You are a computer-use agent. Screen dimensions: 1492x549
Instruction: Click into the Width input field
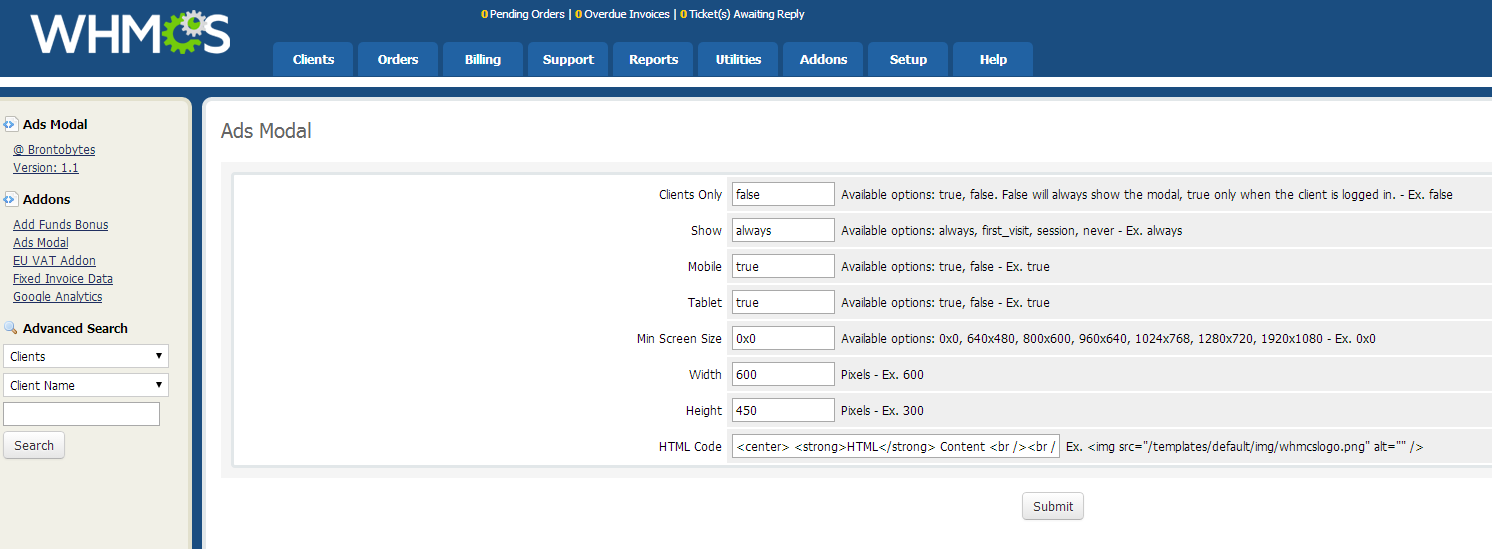(783, 375)
